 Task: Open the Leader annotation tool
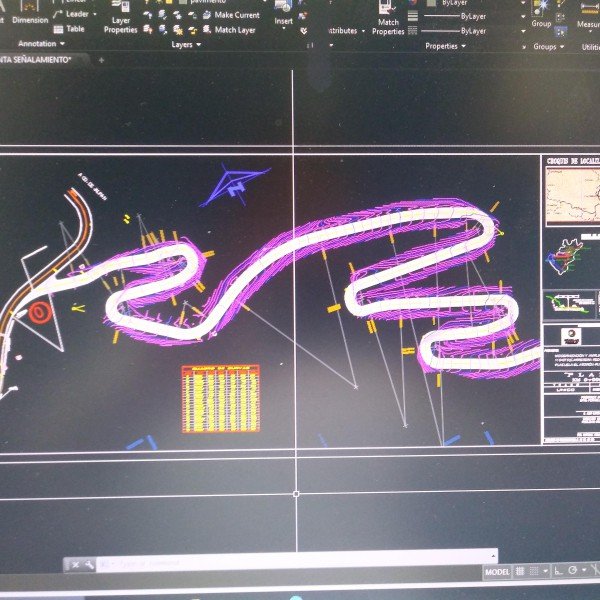(x=70, y=14)
